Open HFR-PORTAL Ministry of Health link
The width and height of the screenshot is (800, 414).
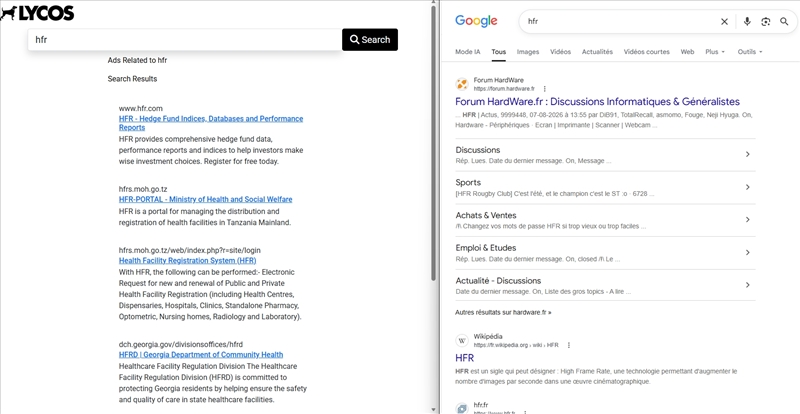[206, 199]
